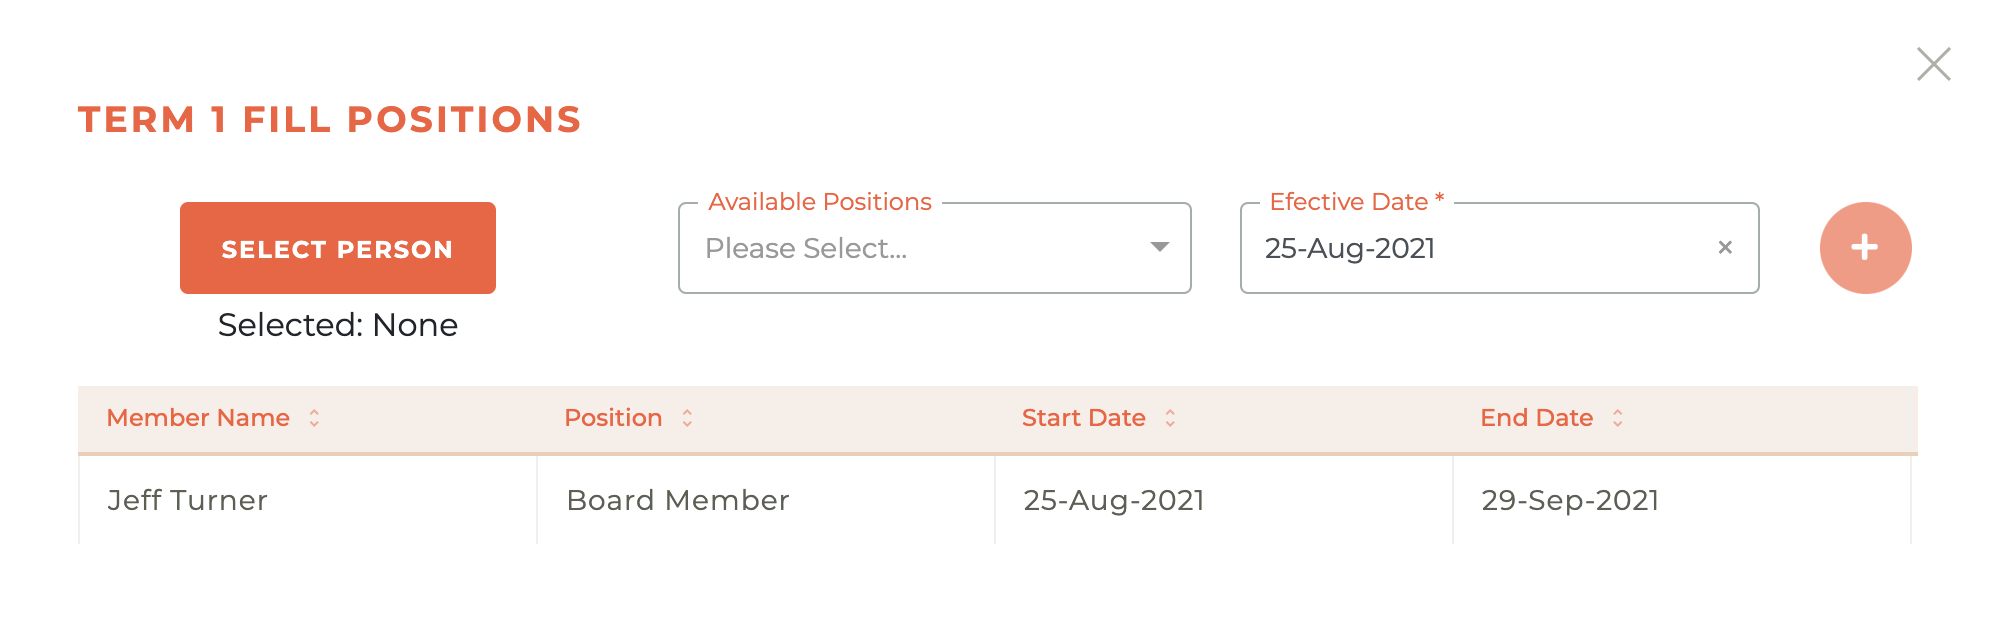
Task: Close the Term 1 Fill Positions dialog
Action: tap(1934, 63)
